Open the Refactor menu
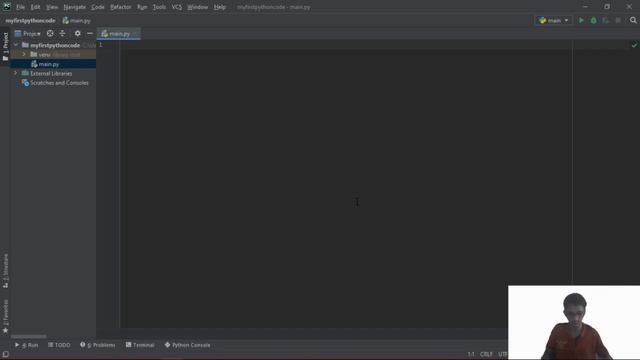 [x=121, y=7]
